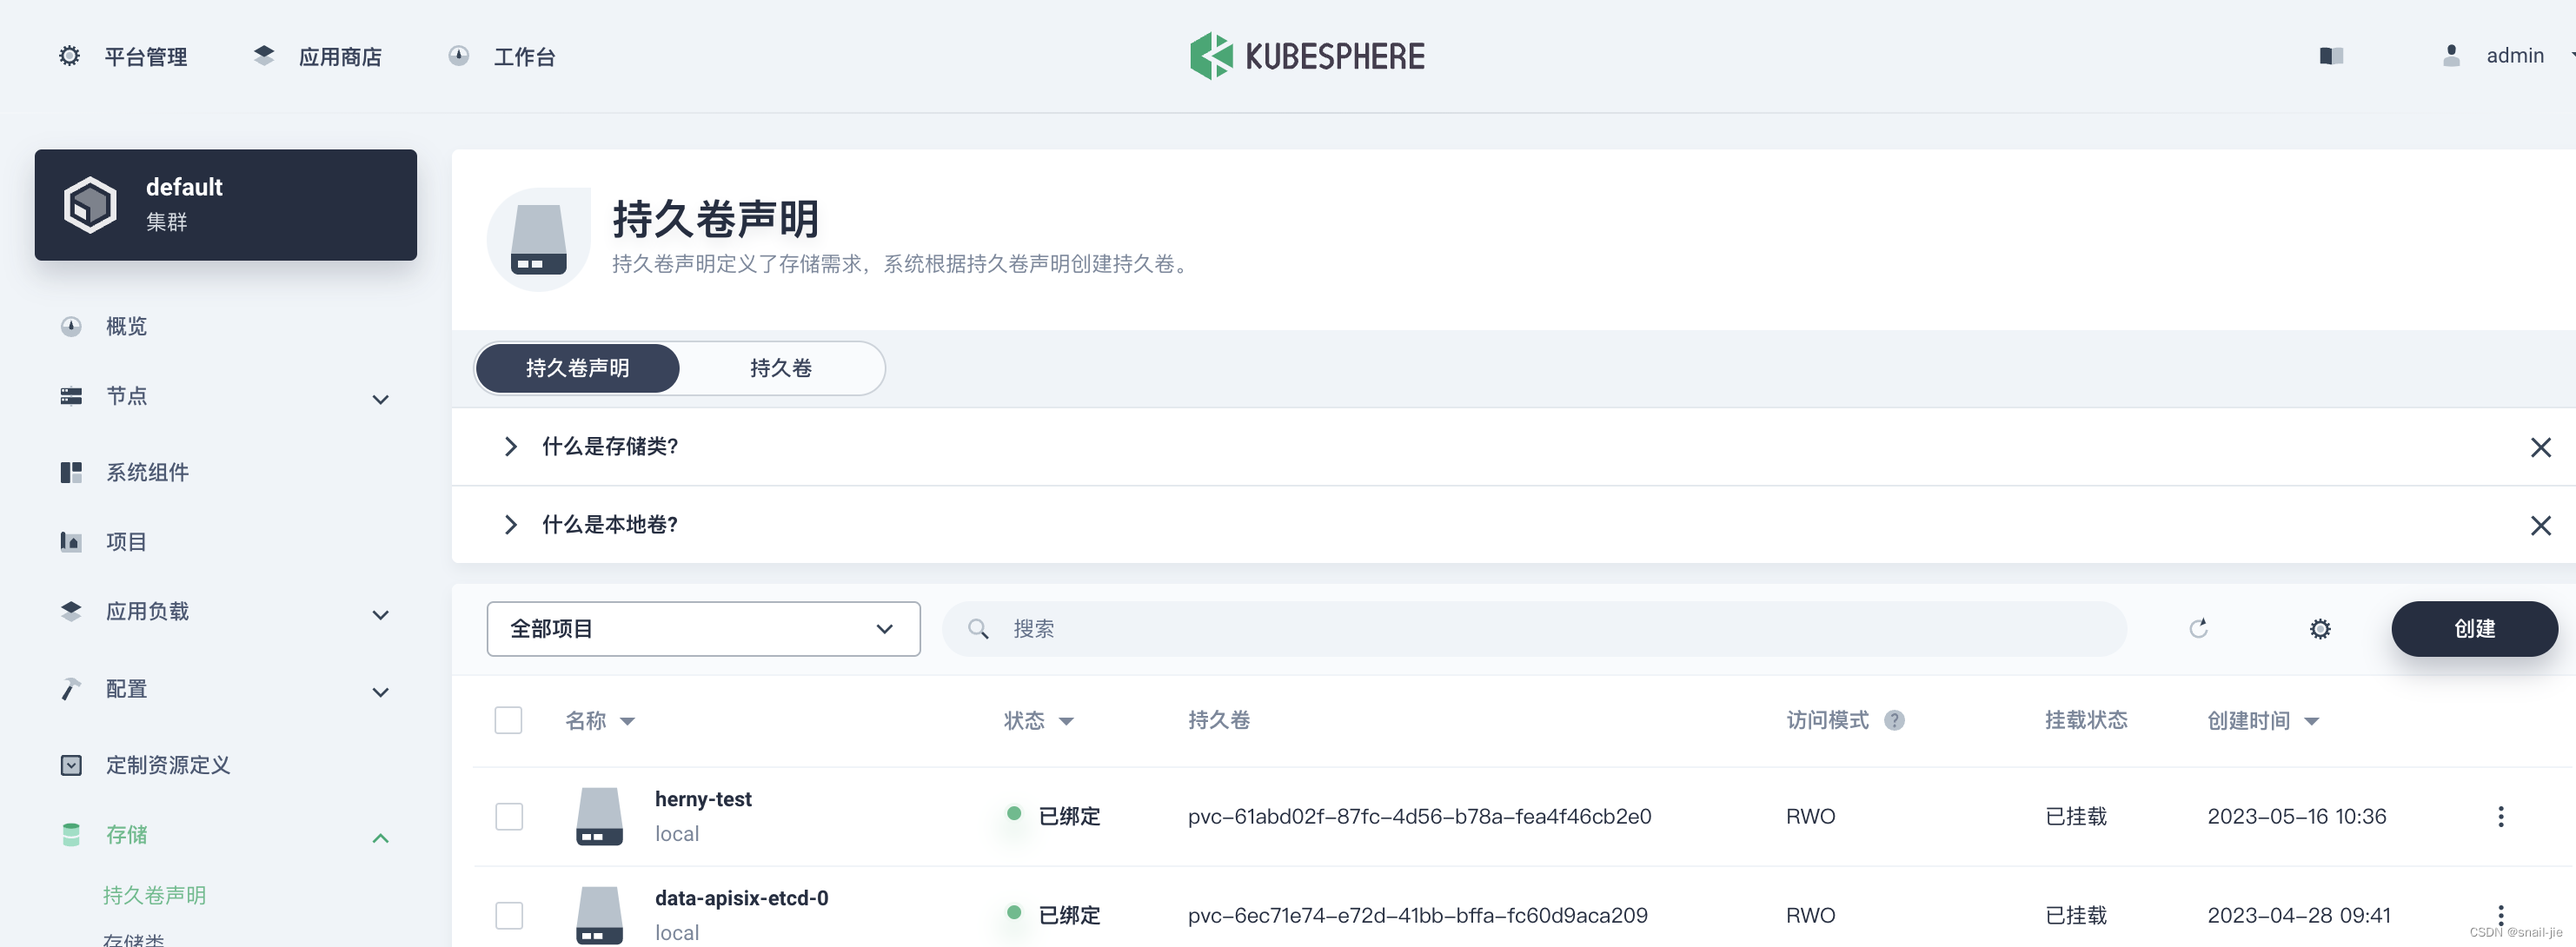Open the 全部项目 project dropdown
The image size is (2576, 947).
tap(703, 630)
